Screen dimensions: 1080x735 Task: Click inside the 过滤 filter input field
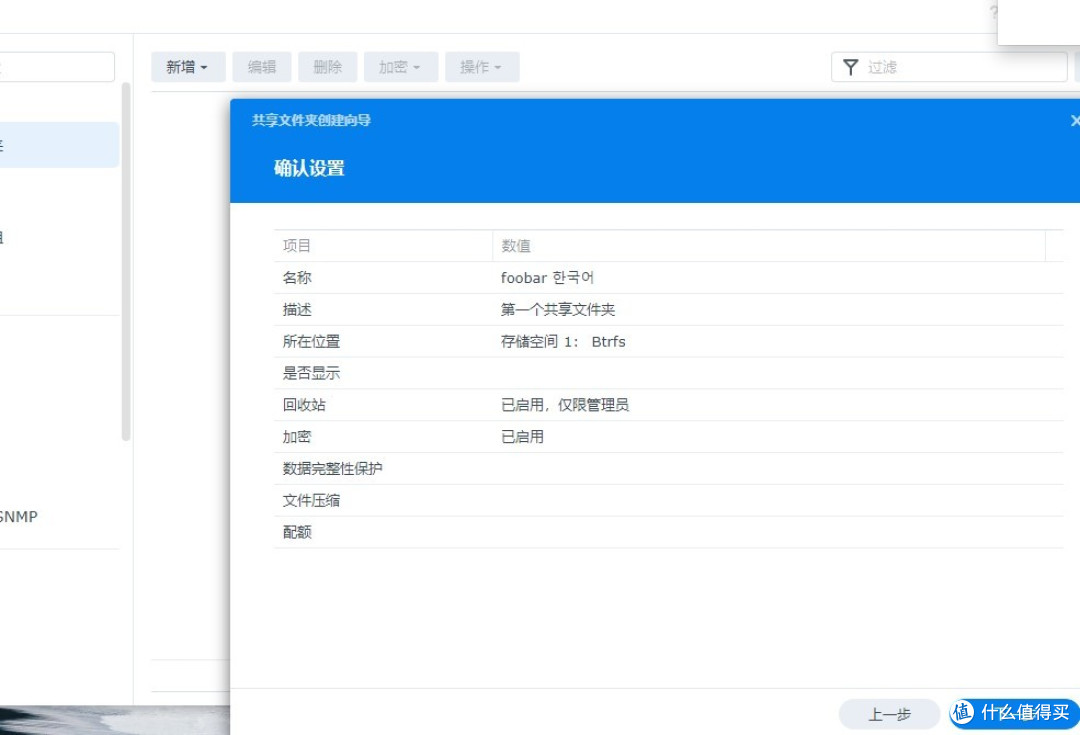(950, 67)
